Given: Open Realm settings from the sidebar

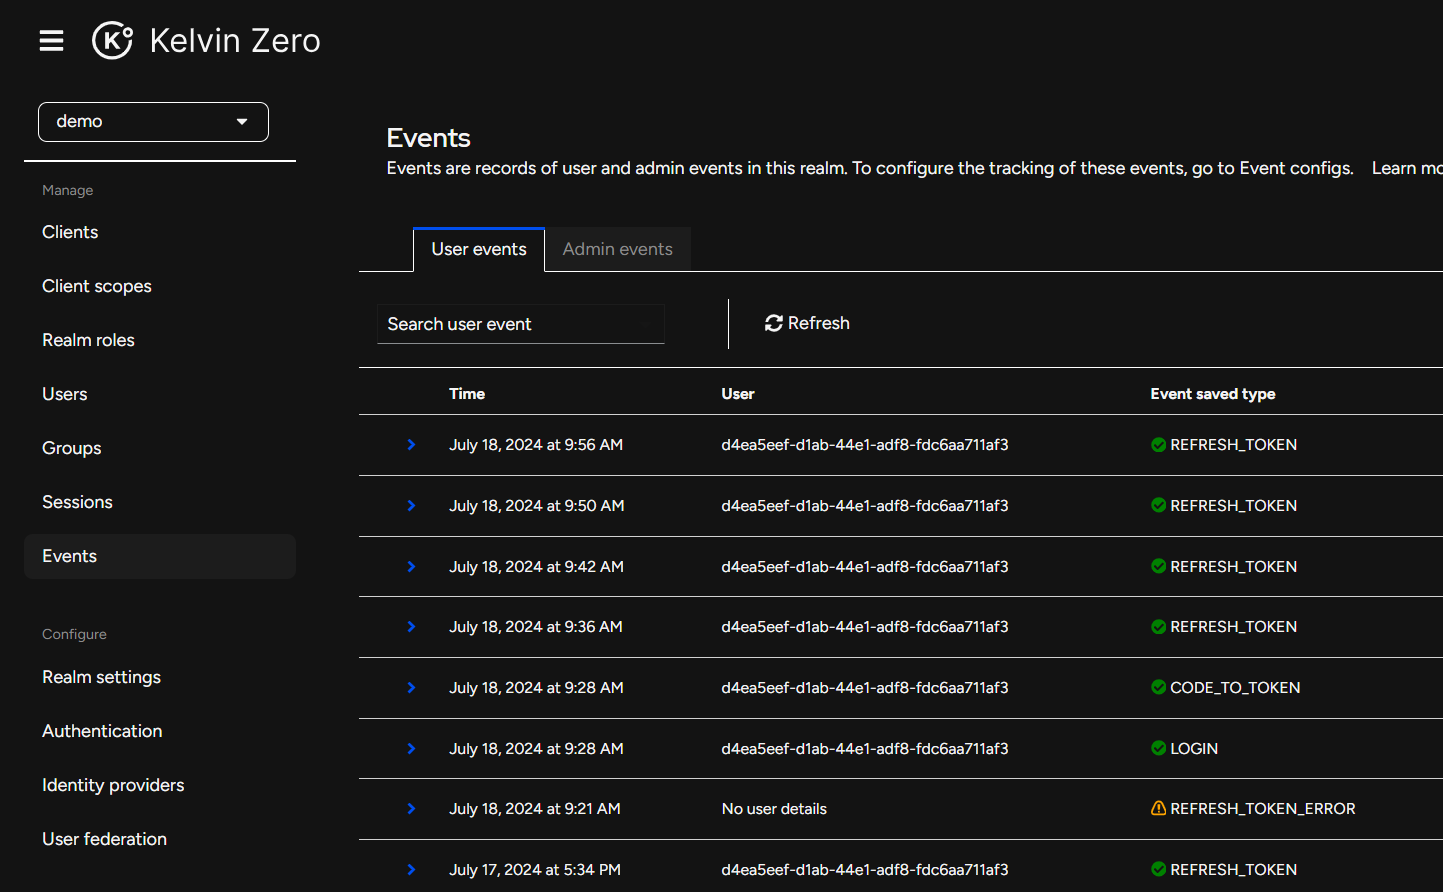Looking at the screenshot, I should click(101, 677).
